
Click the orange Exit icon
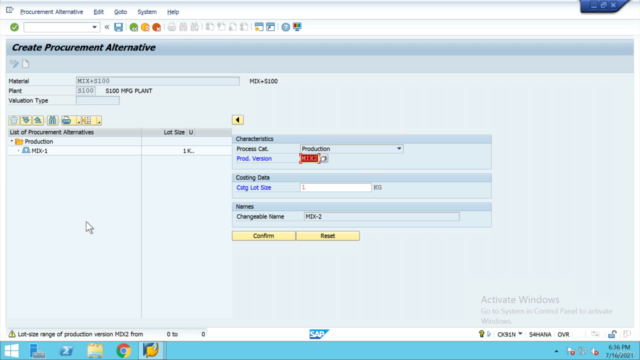click(x=145, y=27)
